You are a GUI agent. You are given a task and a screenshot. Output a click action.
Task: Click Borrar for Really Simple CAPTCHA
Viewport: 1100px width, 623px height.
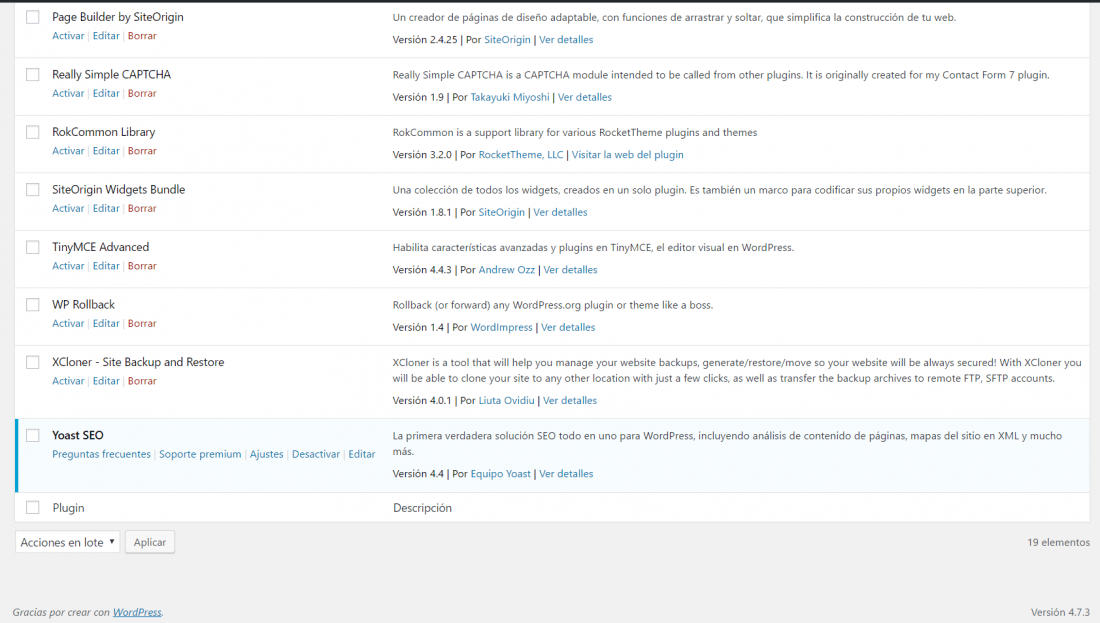(x=142, y=93)
